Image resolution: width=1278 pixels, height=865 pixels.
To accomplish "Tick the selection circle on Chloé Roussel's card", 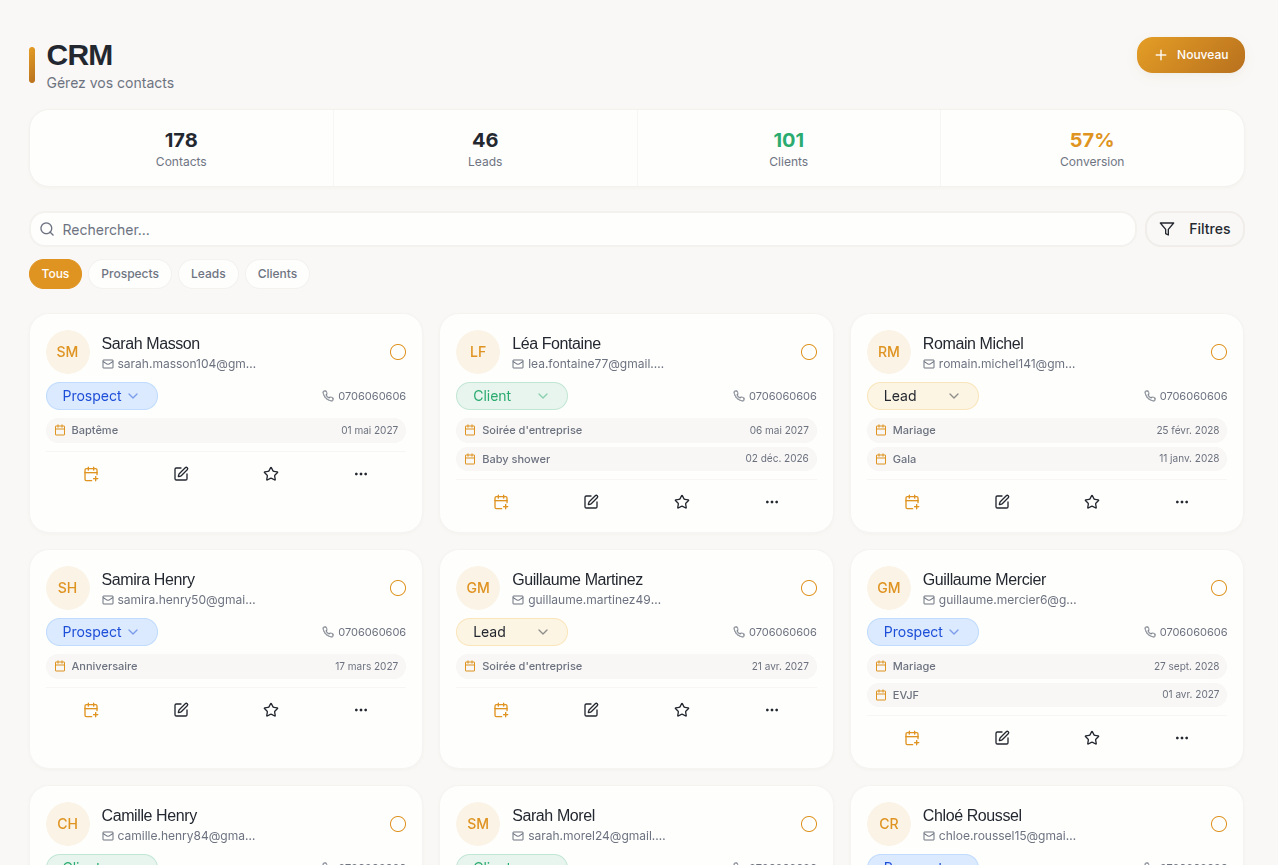I will point(1219,824).
